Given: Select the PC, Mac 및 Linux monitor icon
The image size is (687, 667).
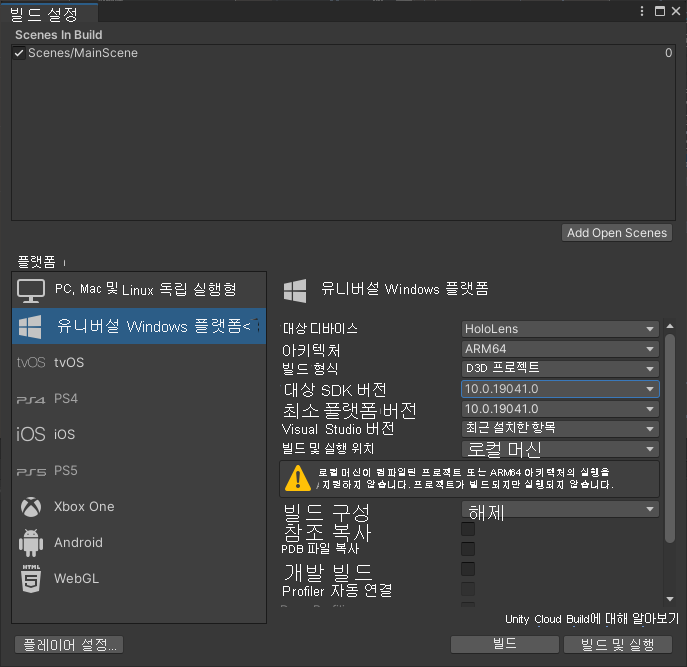Looking at the screenshot, I should (31, 291).
